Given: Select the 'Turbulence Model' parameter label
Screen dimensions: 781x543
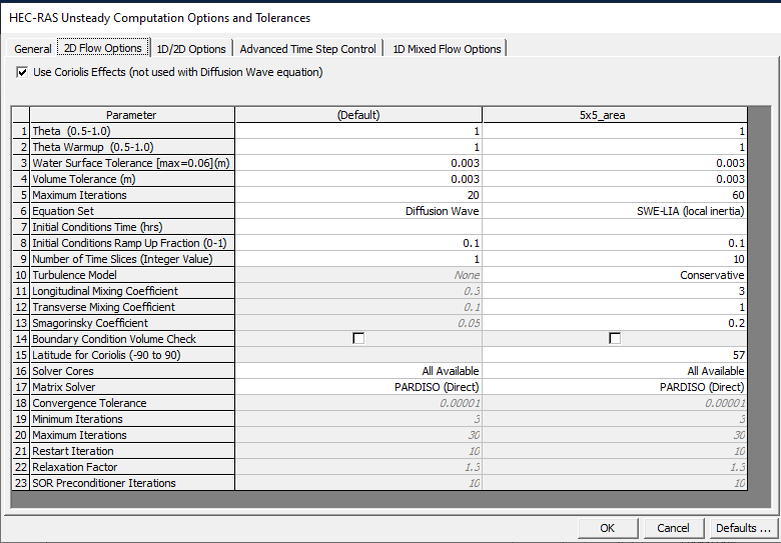Looking at the screenshot, I should pos(131,275).
